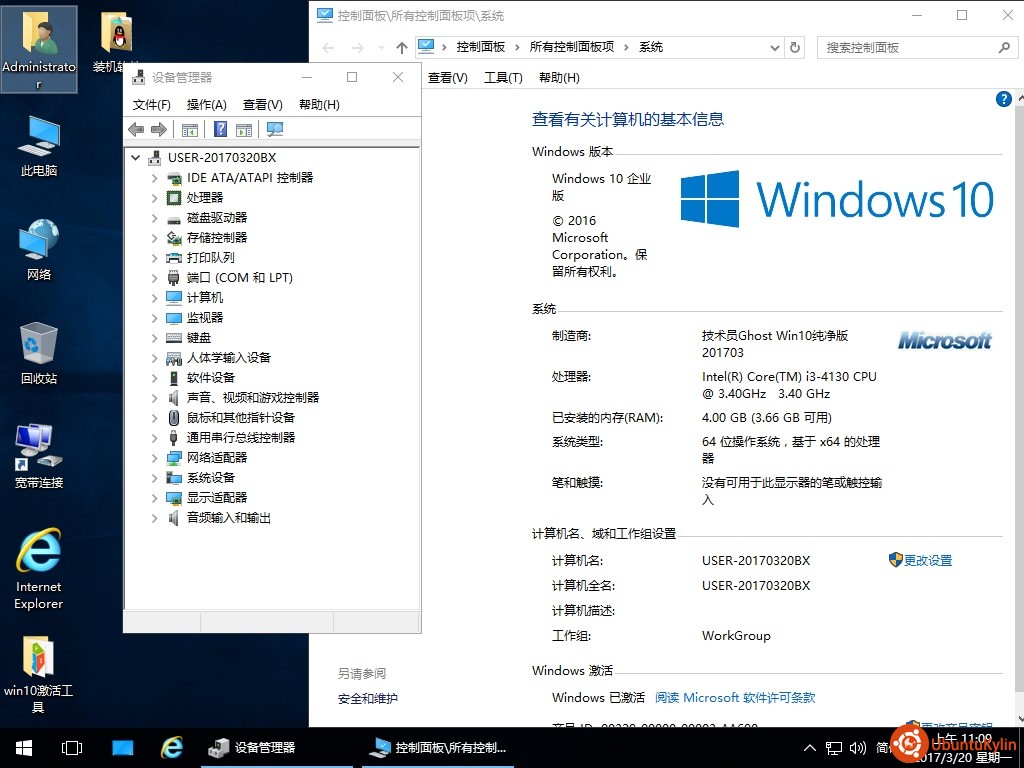The width and height of the screenshot is (1024, 768).
Task: Collapse the USER-20170320BX root node
Action: 136,158
